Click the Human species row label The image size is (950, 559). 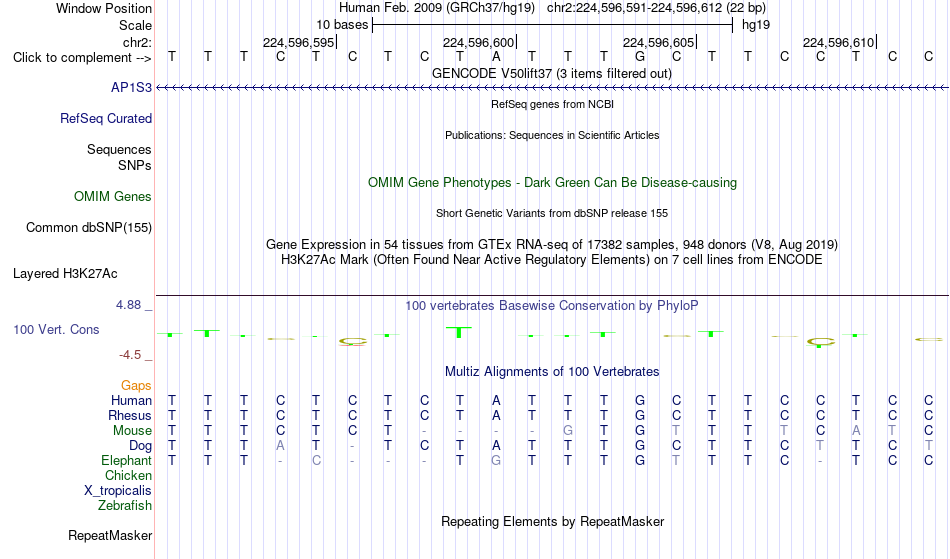(131, 400)
